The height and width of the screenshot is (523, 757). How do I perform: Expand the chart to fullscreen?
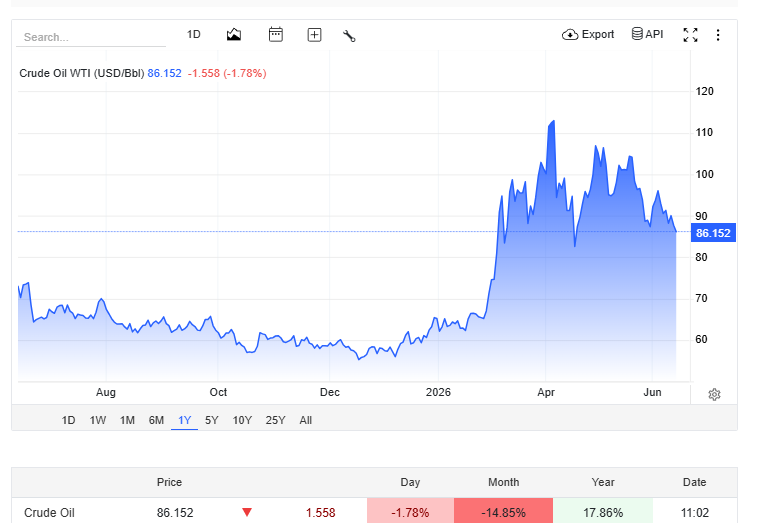[x=690, y=35]
